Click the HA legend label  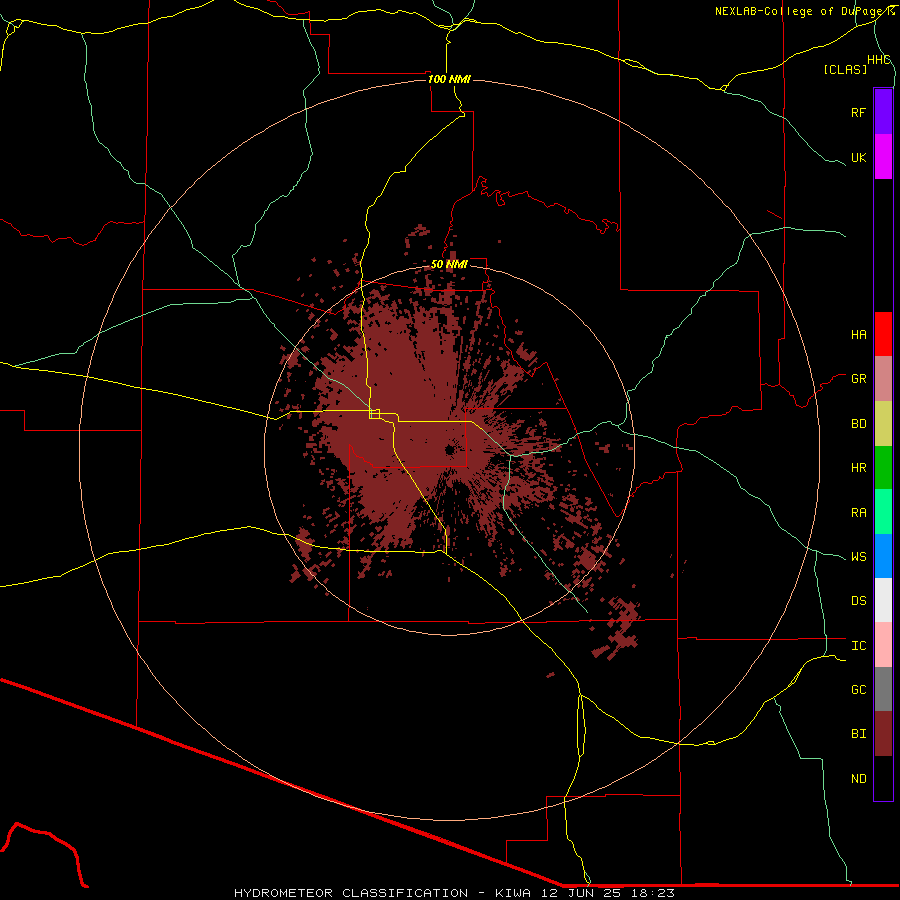point(858,334)
